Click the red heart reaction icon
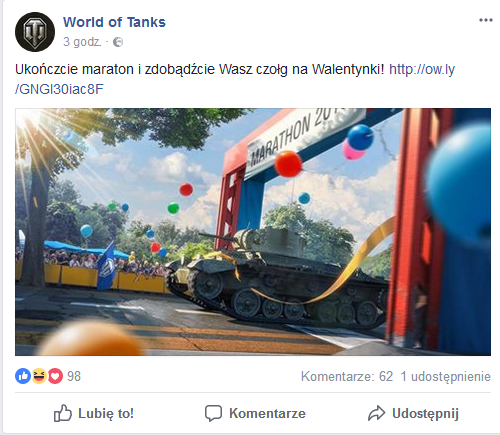The height and width of the screenshot is (435, 500). (55, 376)
